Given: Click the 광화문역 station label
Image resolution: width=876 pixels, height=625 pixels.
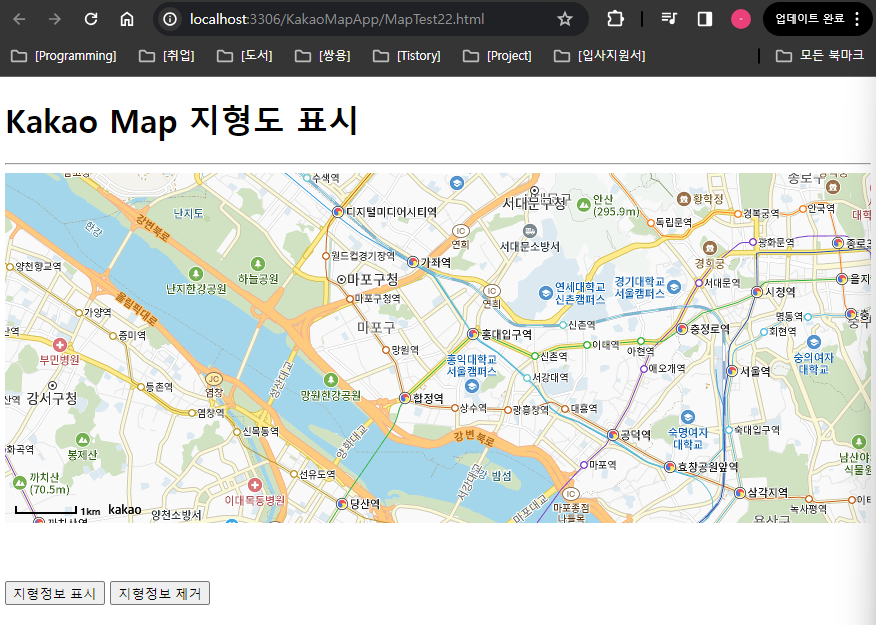Looking at the screenshot, I should [776, 242].
